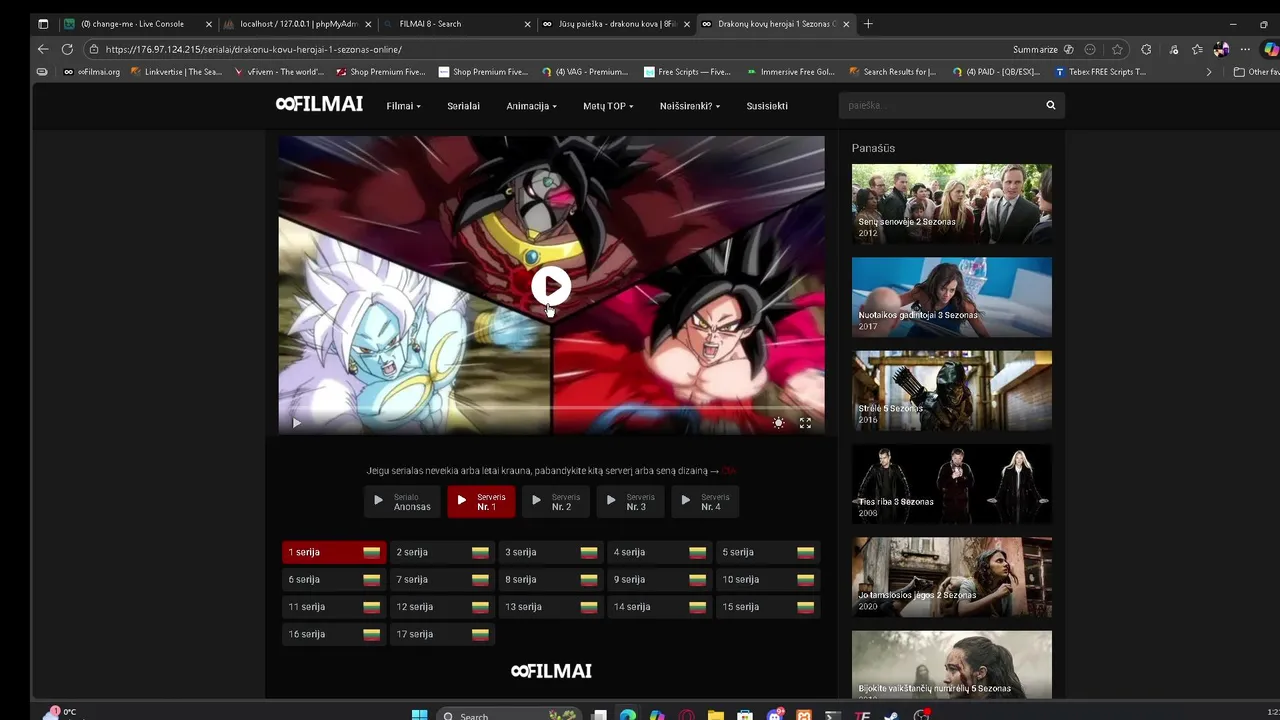Switch to Serveris Nr. 2
1280x720 pixels.
pos(555,501)
